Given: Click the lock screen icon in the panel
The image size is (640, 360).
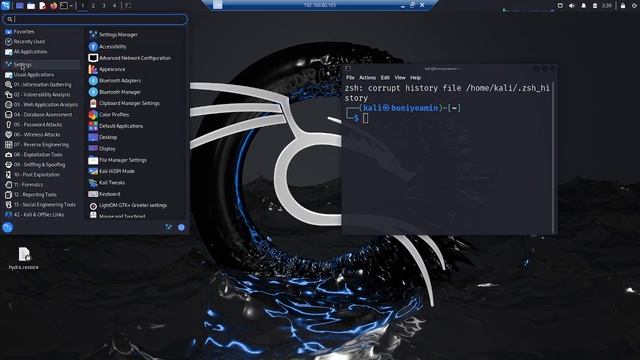Looking at the screenshot, I should [x=623, y=6].
